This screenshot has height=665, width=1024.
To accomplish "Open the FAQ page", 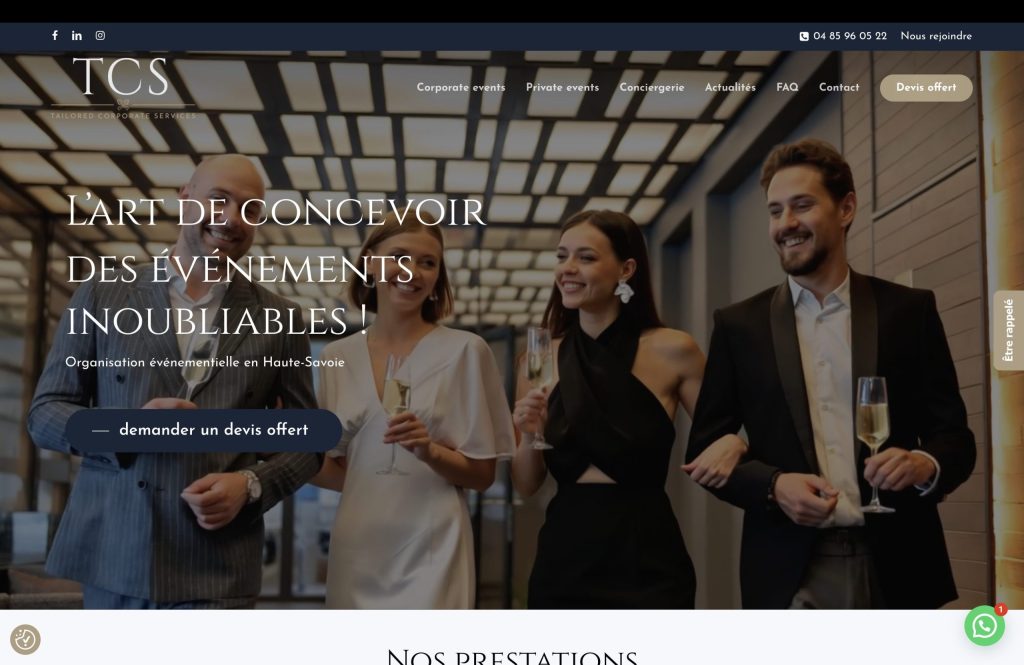I will [x=787, y=87].
